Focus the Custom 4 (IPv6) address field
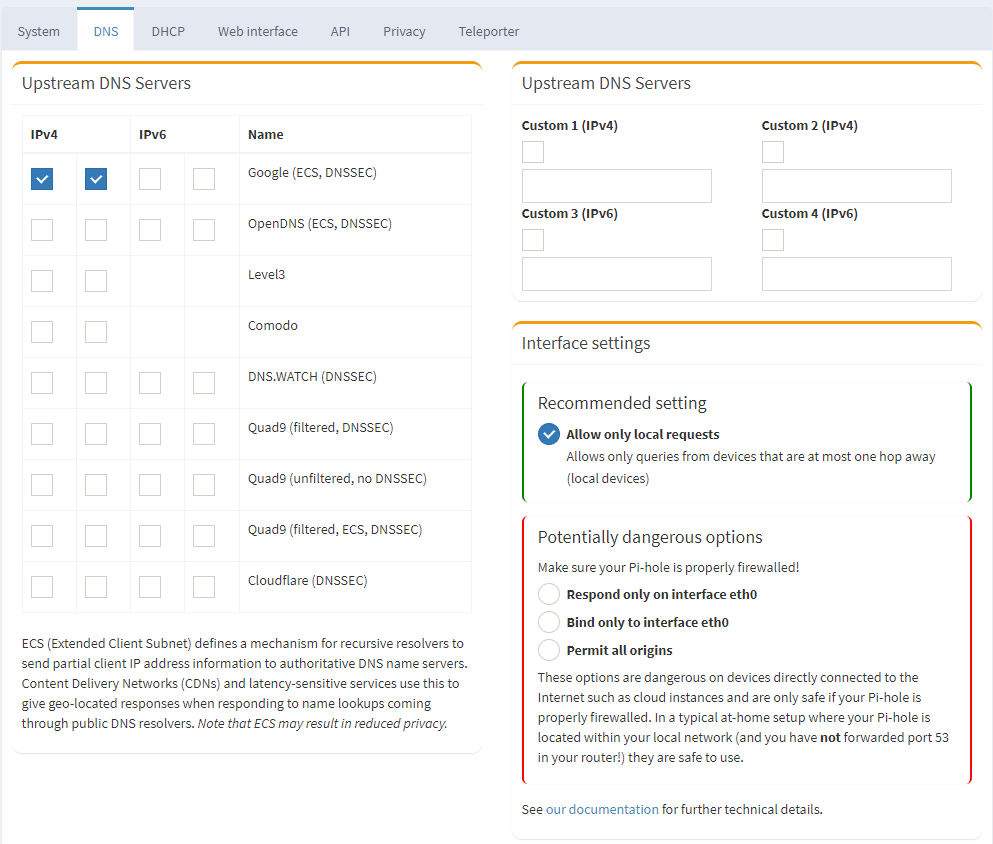993x844 pixels. 857,274
